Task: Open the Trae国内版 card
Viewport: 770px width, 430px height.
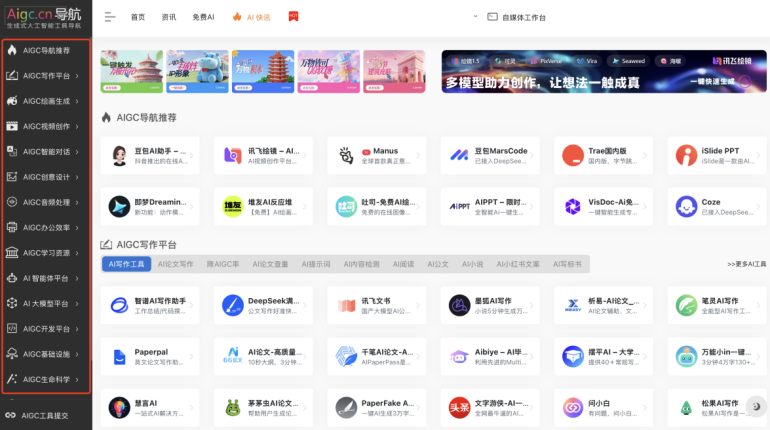Action: (604, 156)
